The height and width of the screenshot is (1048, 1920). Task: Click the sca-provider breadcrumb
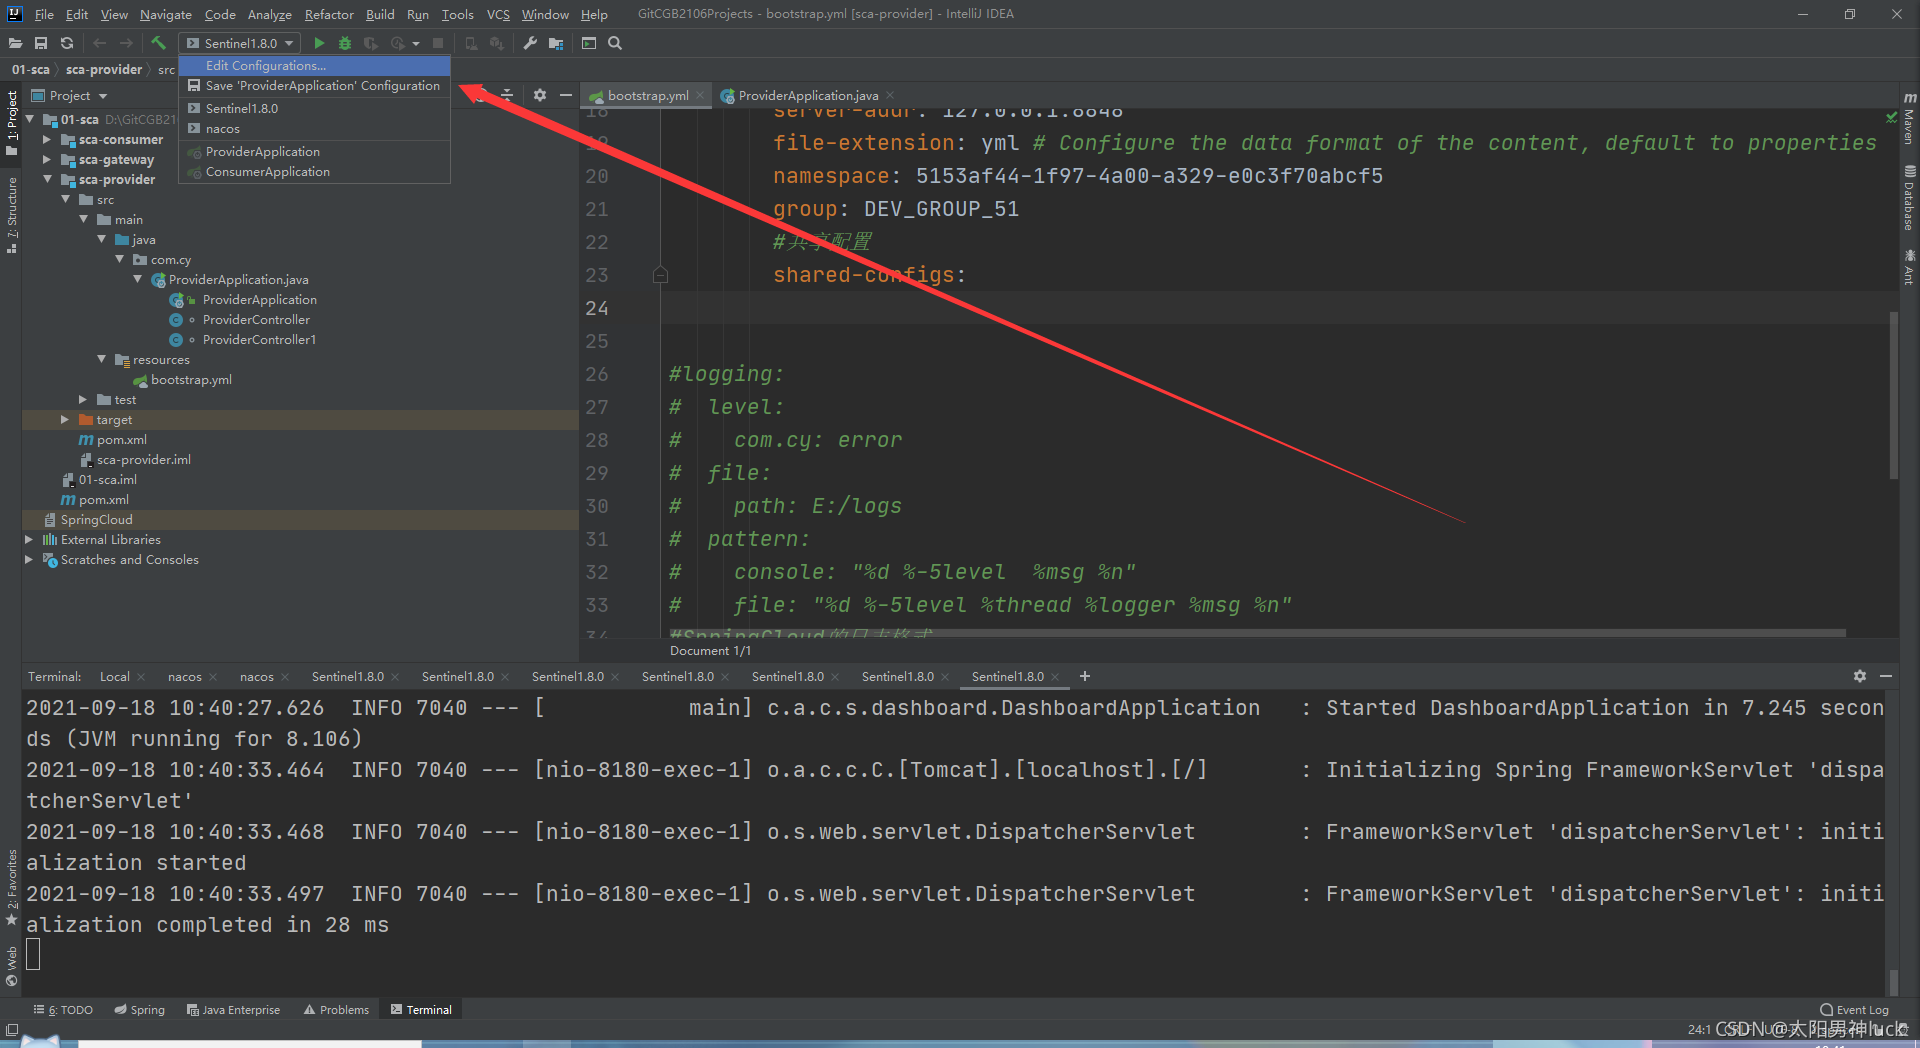104,70
